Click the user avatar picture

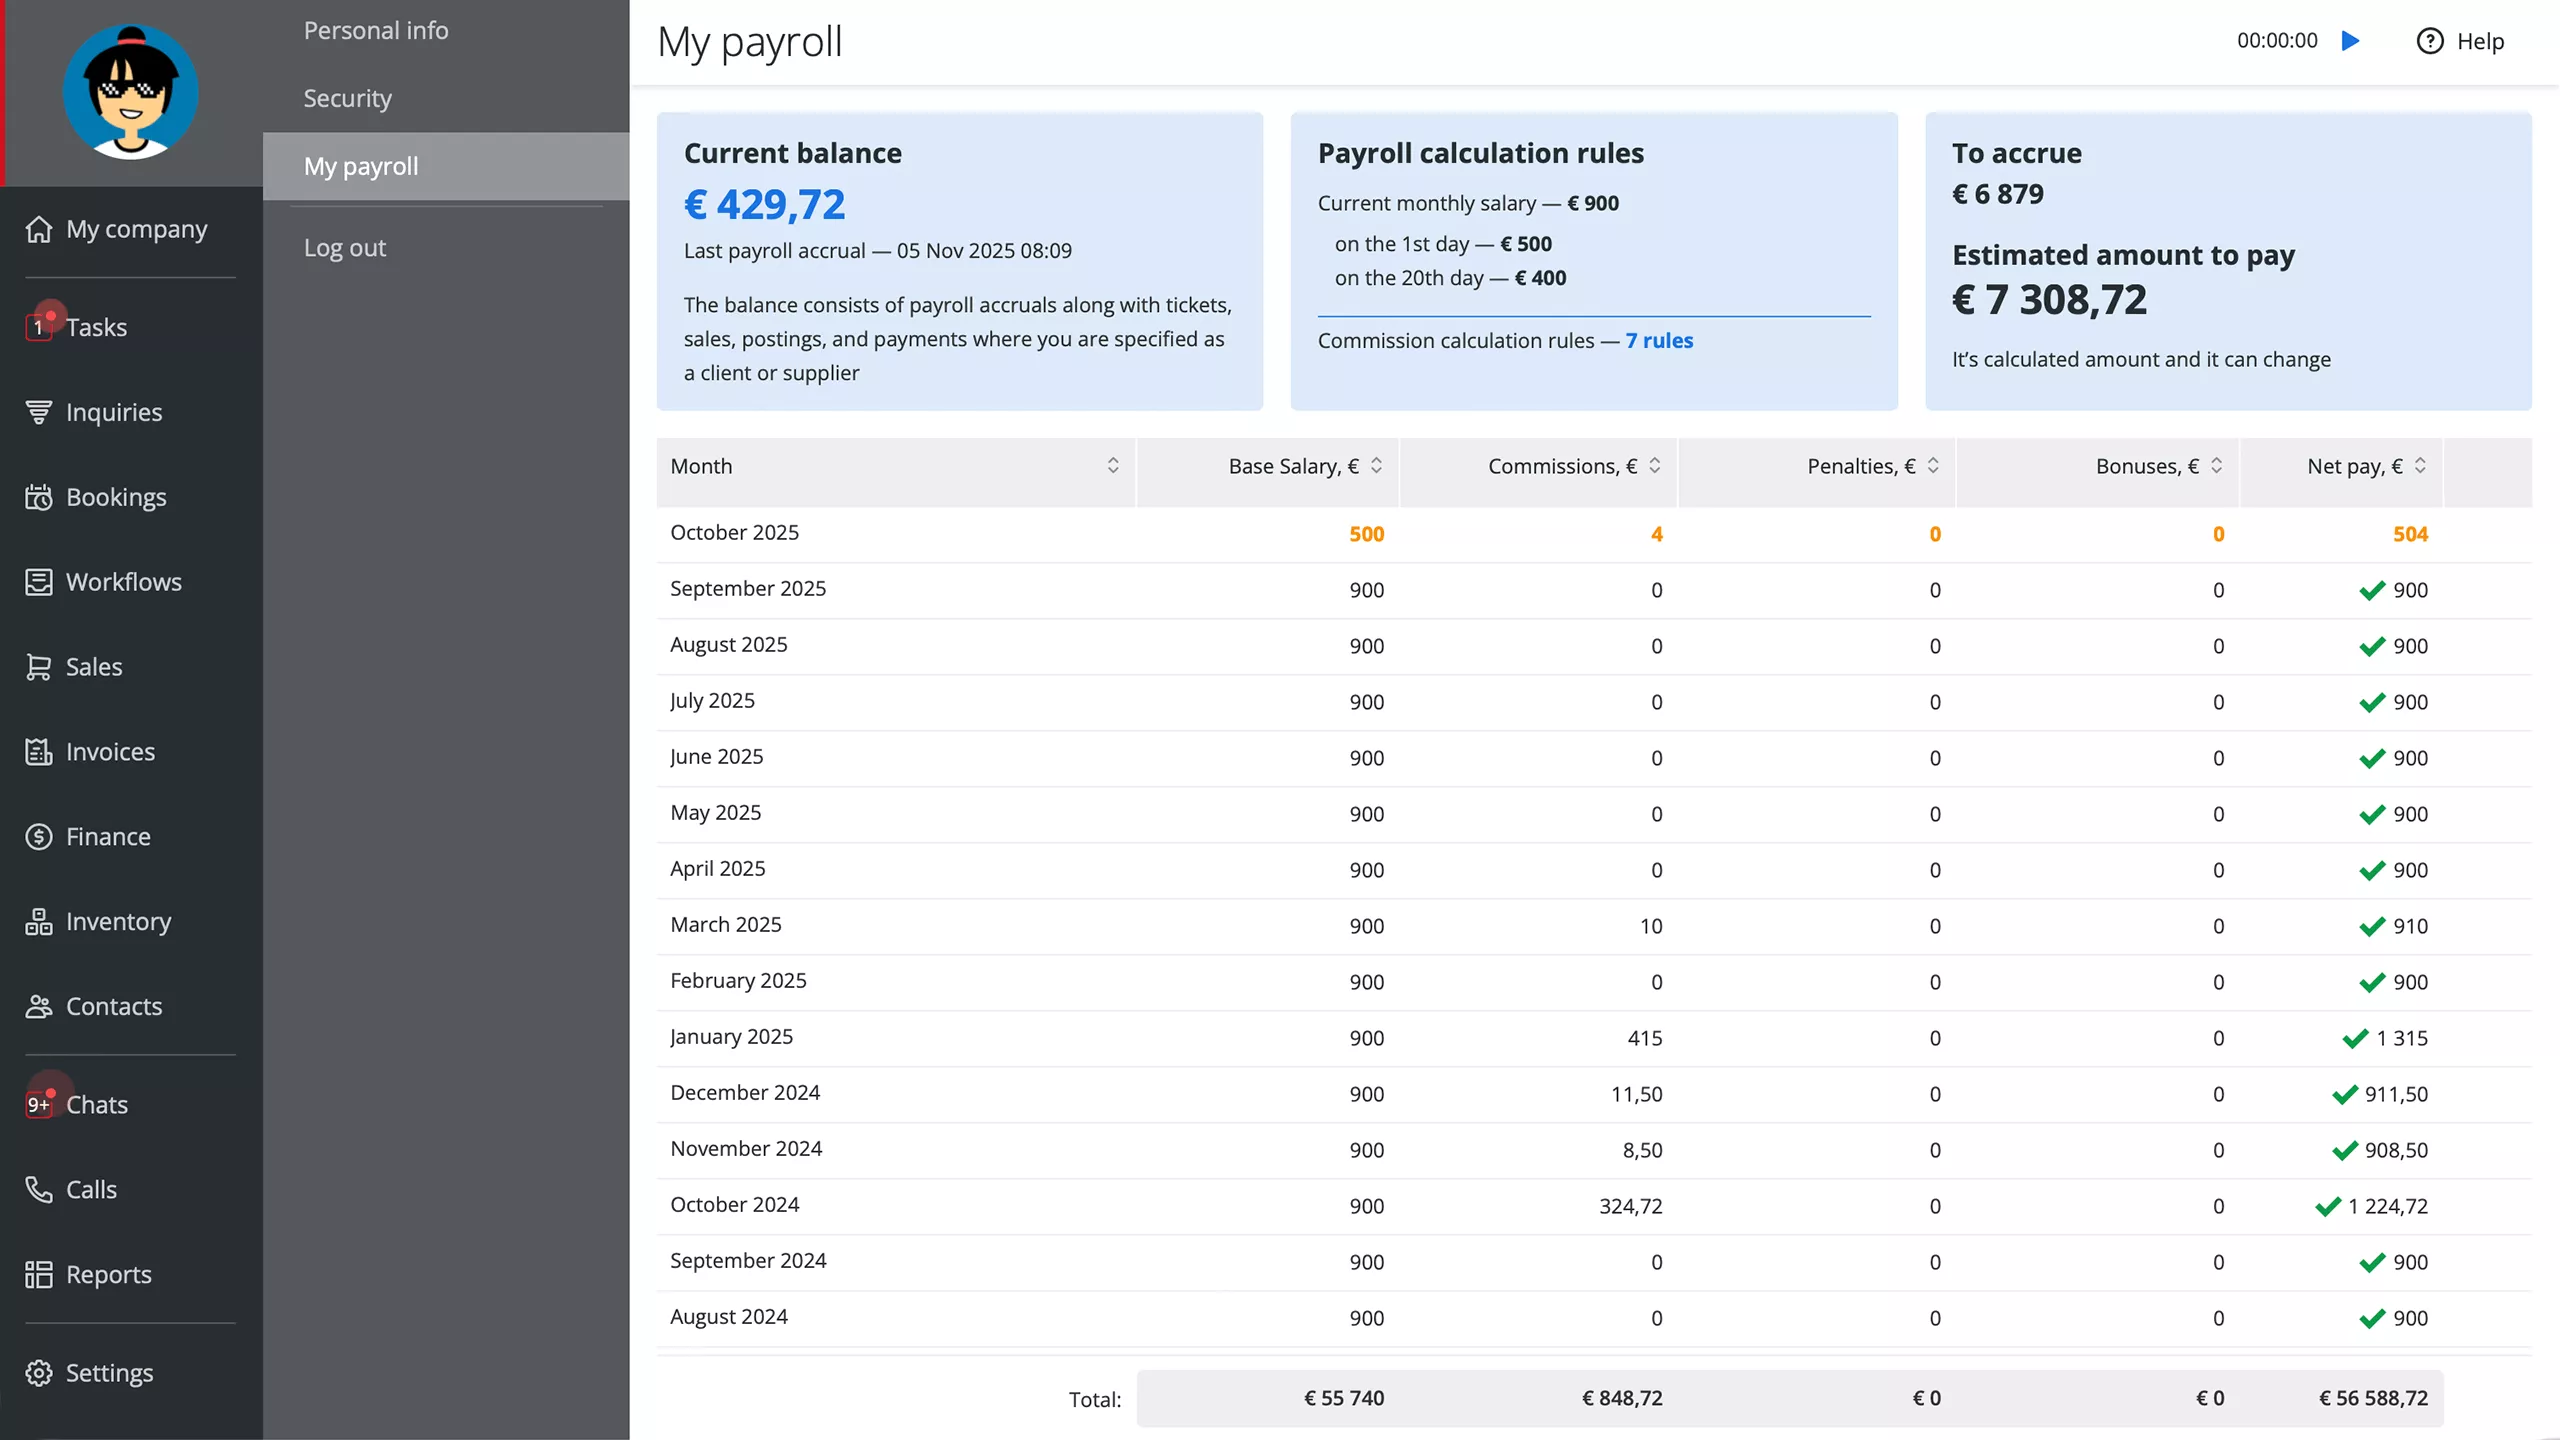(130, 92)
